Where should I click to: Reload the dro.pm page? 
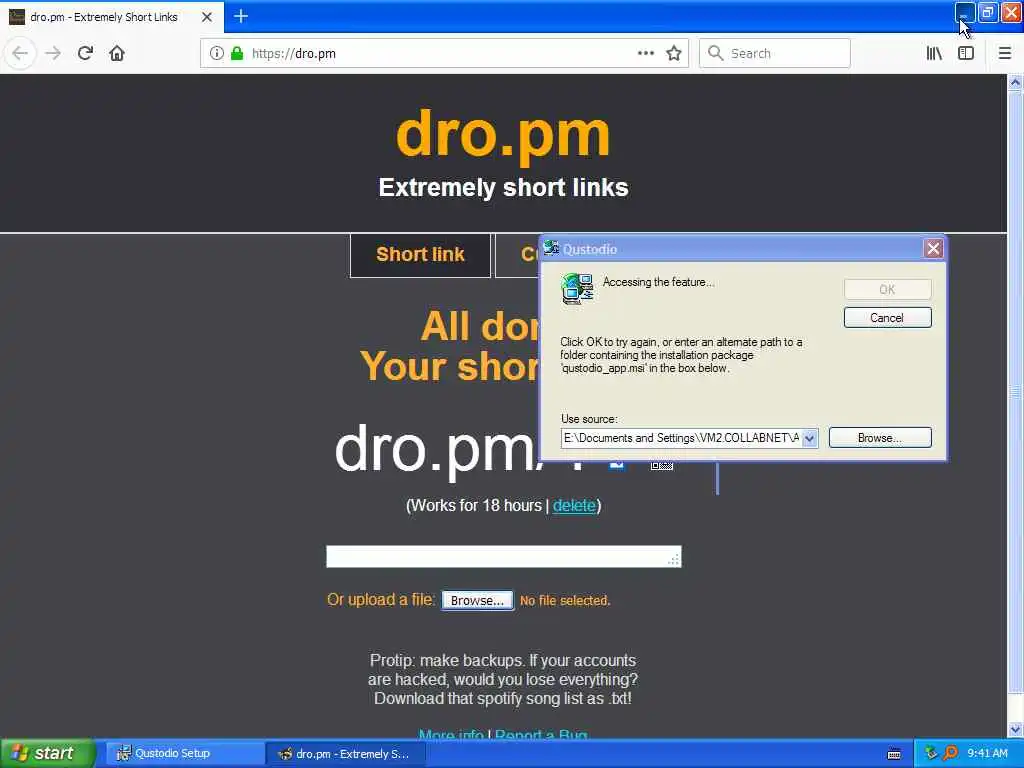85,53
